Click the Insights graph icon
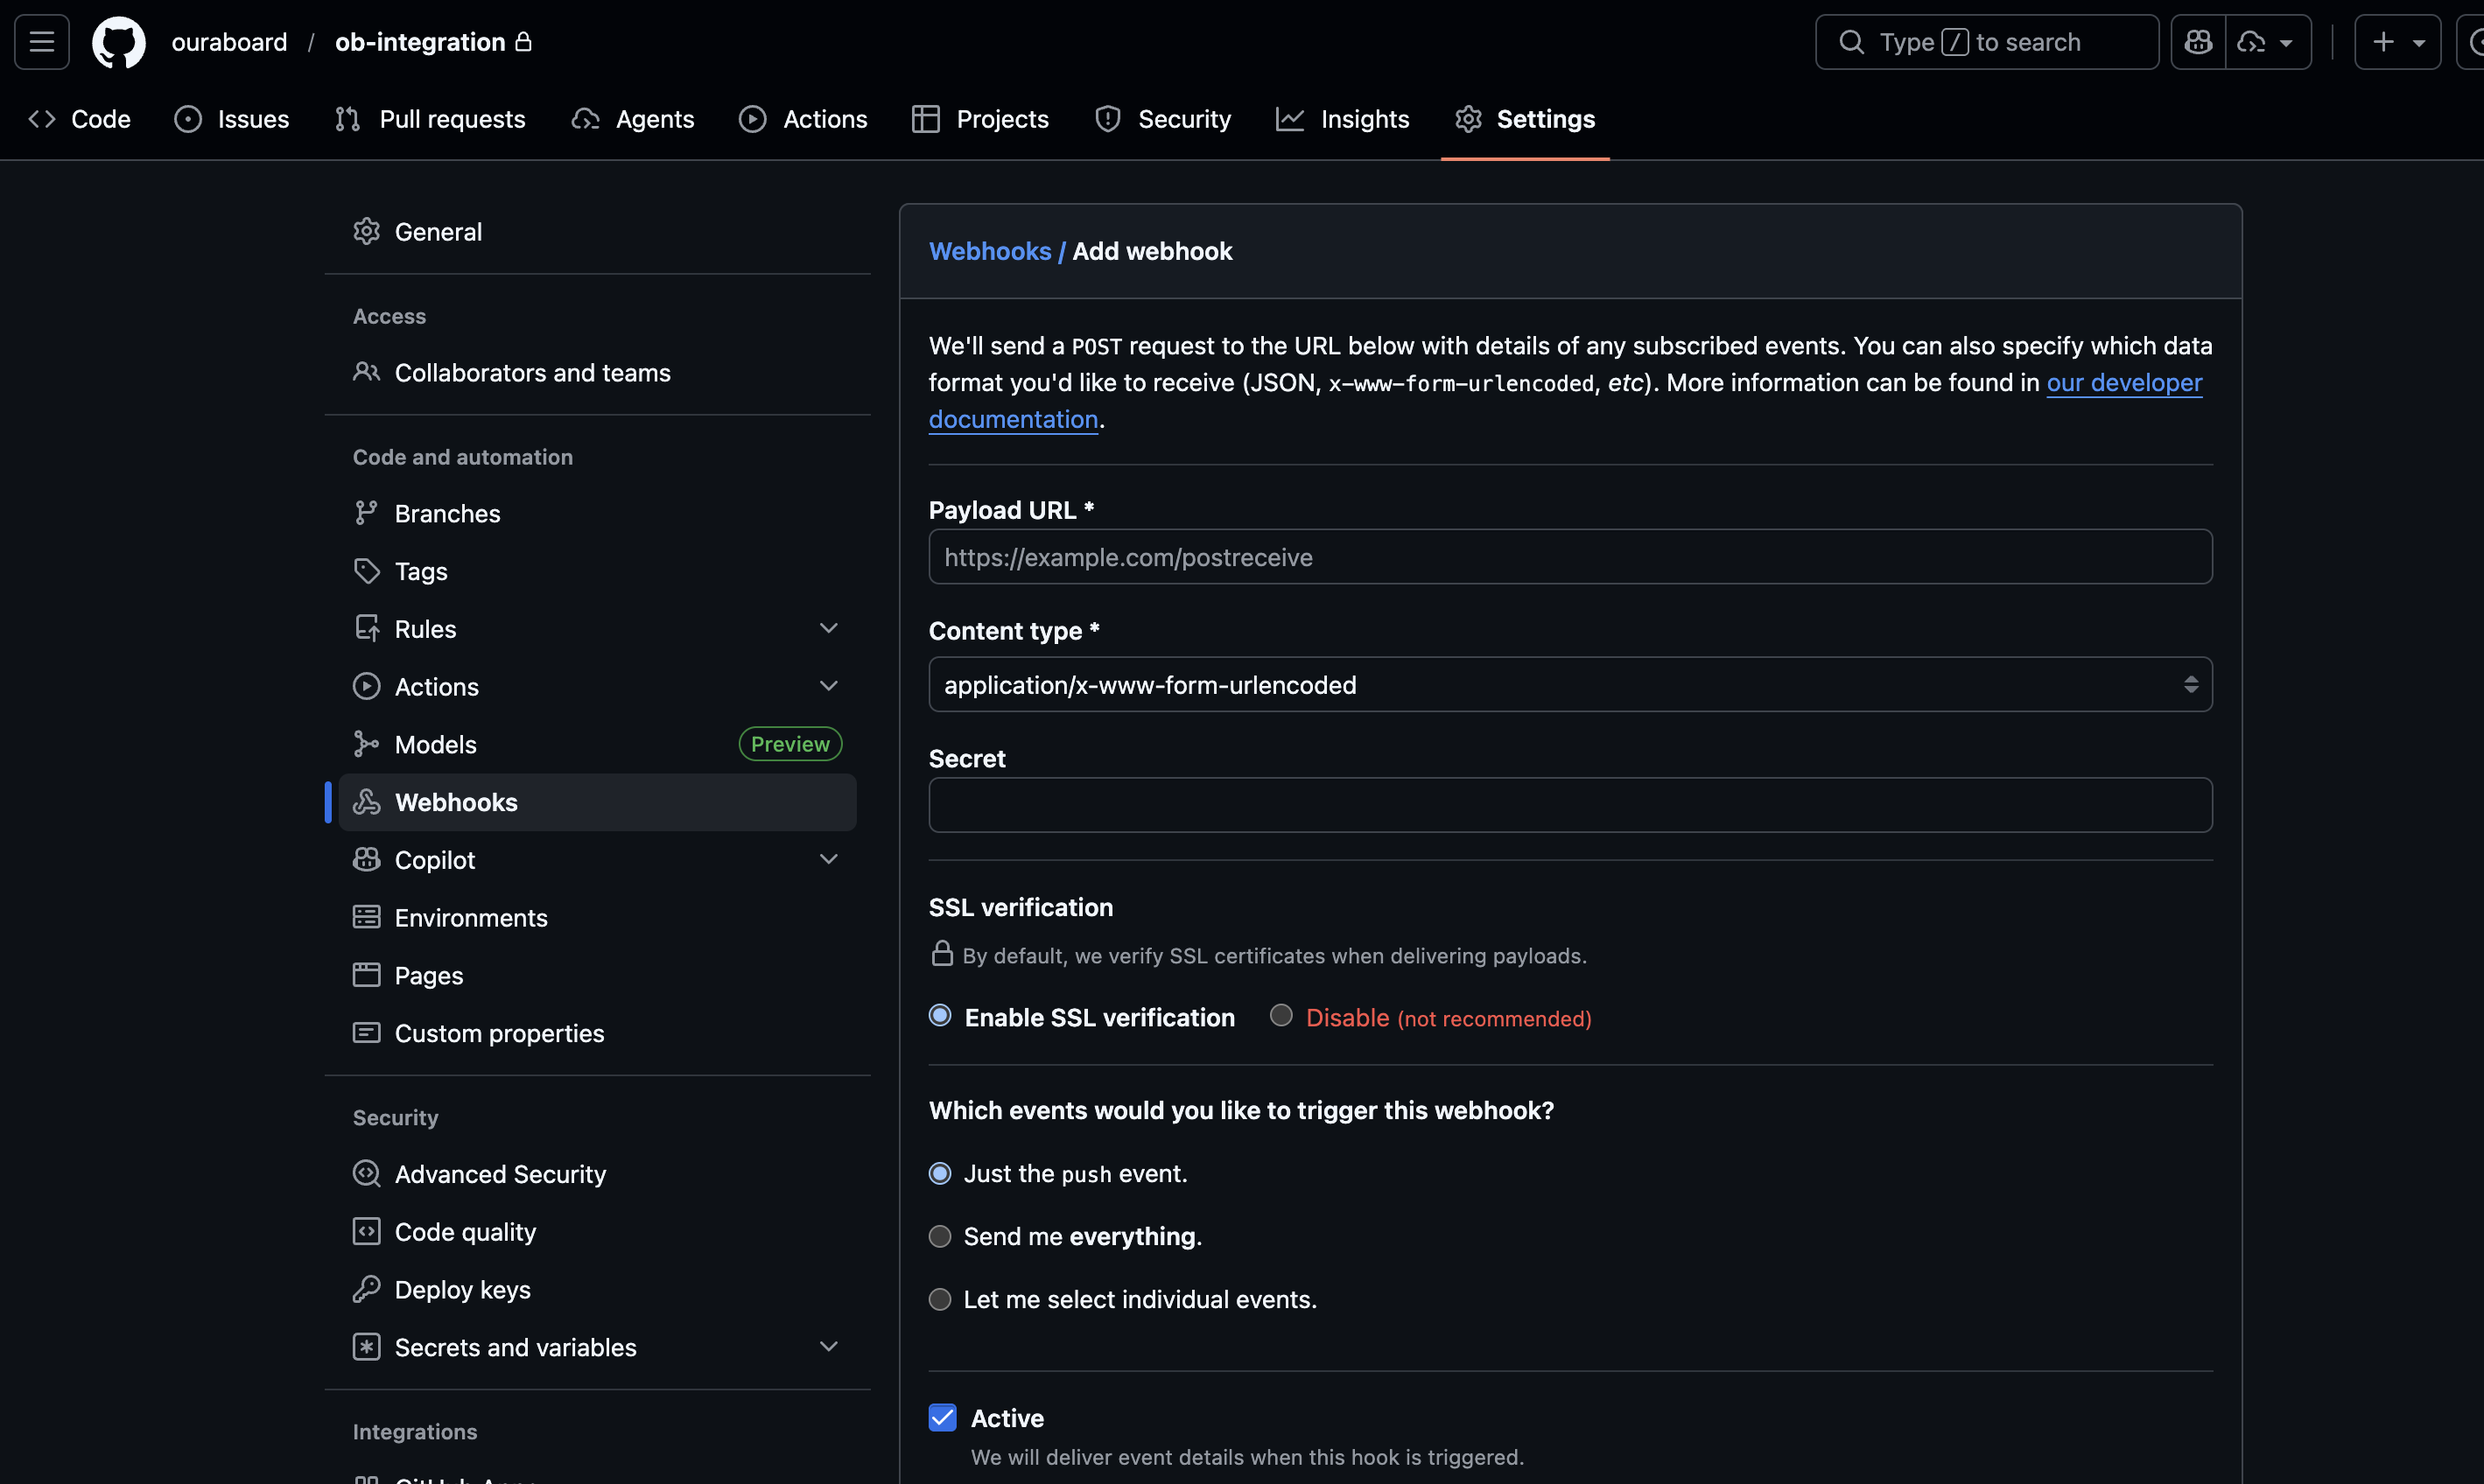2484x1484 pixels. (1290, 119)
